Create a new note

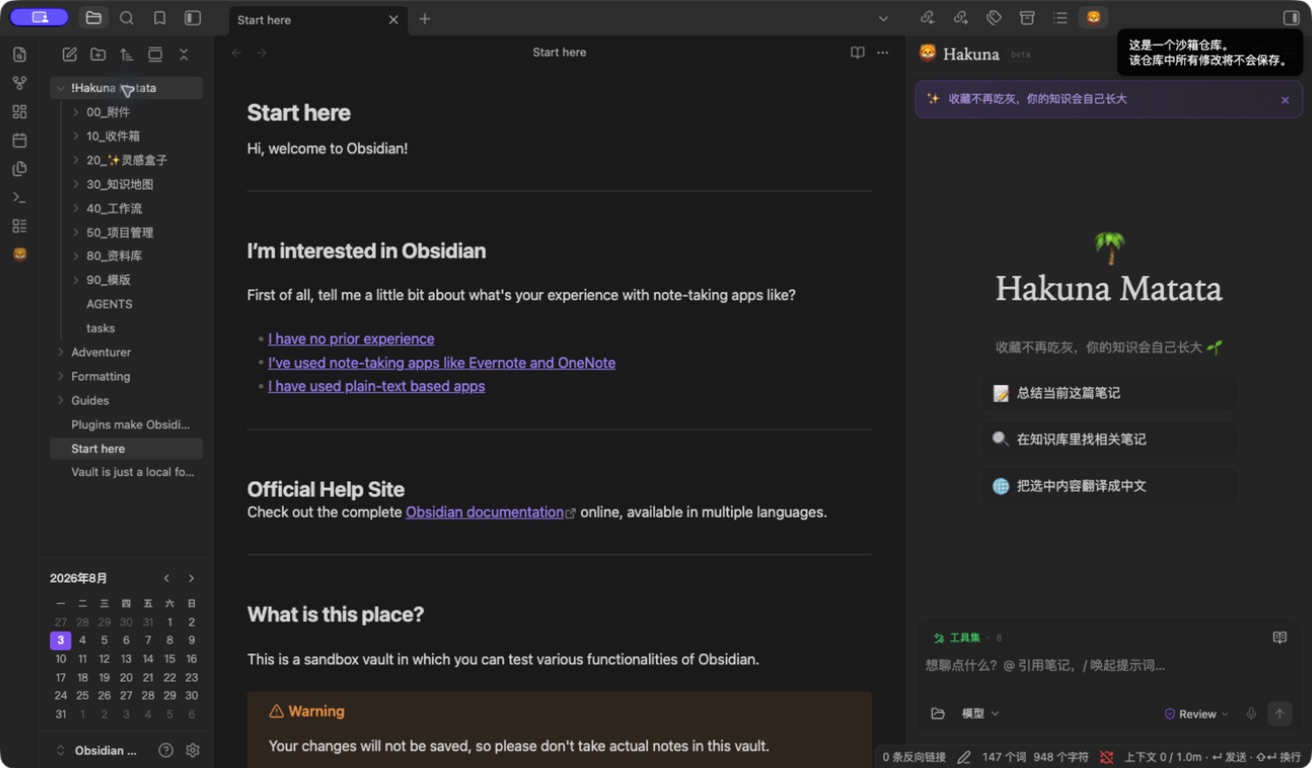[69, 55]
